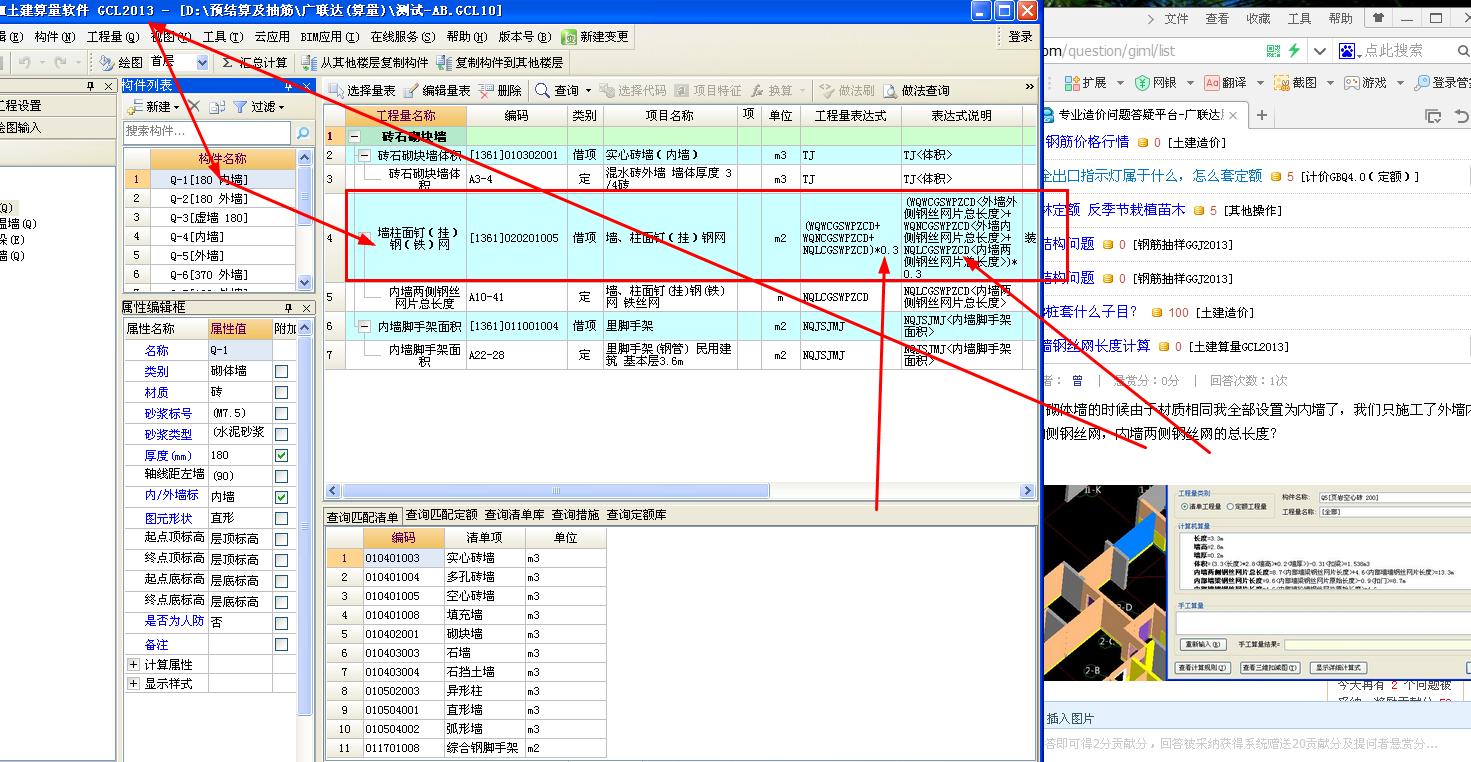Expand the 计算属性 group
This screenshot has height=762, width=1471.
pyautogui.click(x=133, y=664)
